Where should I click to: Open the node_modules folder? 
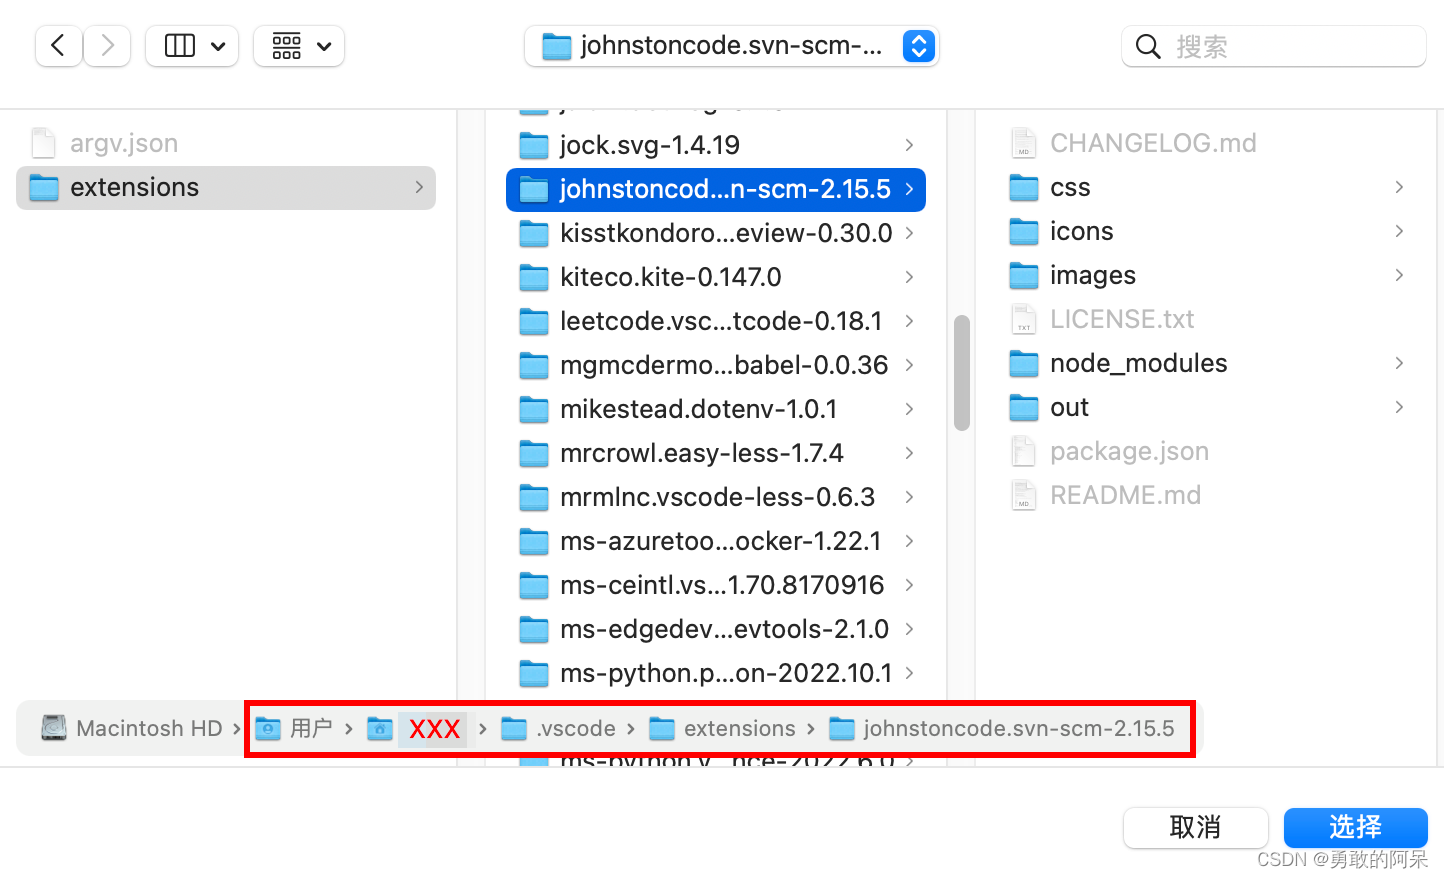[x=1206, y=363]
